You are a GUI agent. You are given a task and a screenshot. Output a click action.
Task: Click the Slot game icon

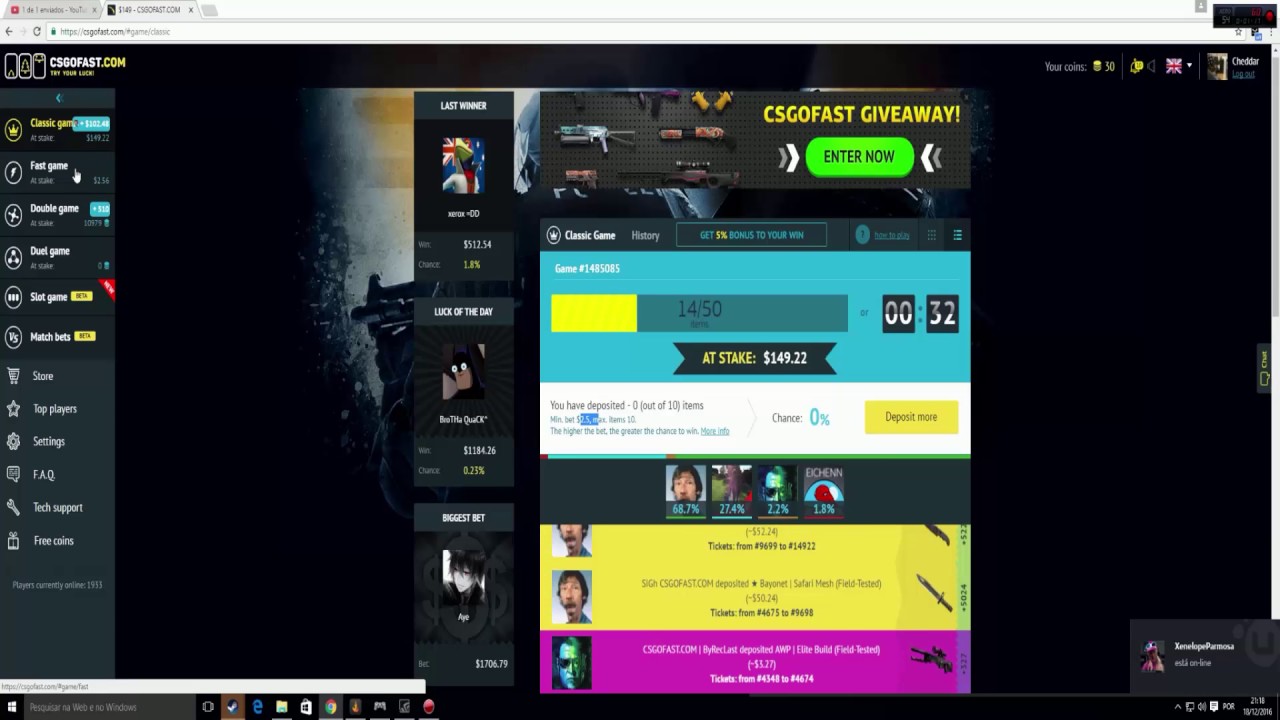point(13,297)
